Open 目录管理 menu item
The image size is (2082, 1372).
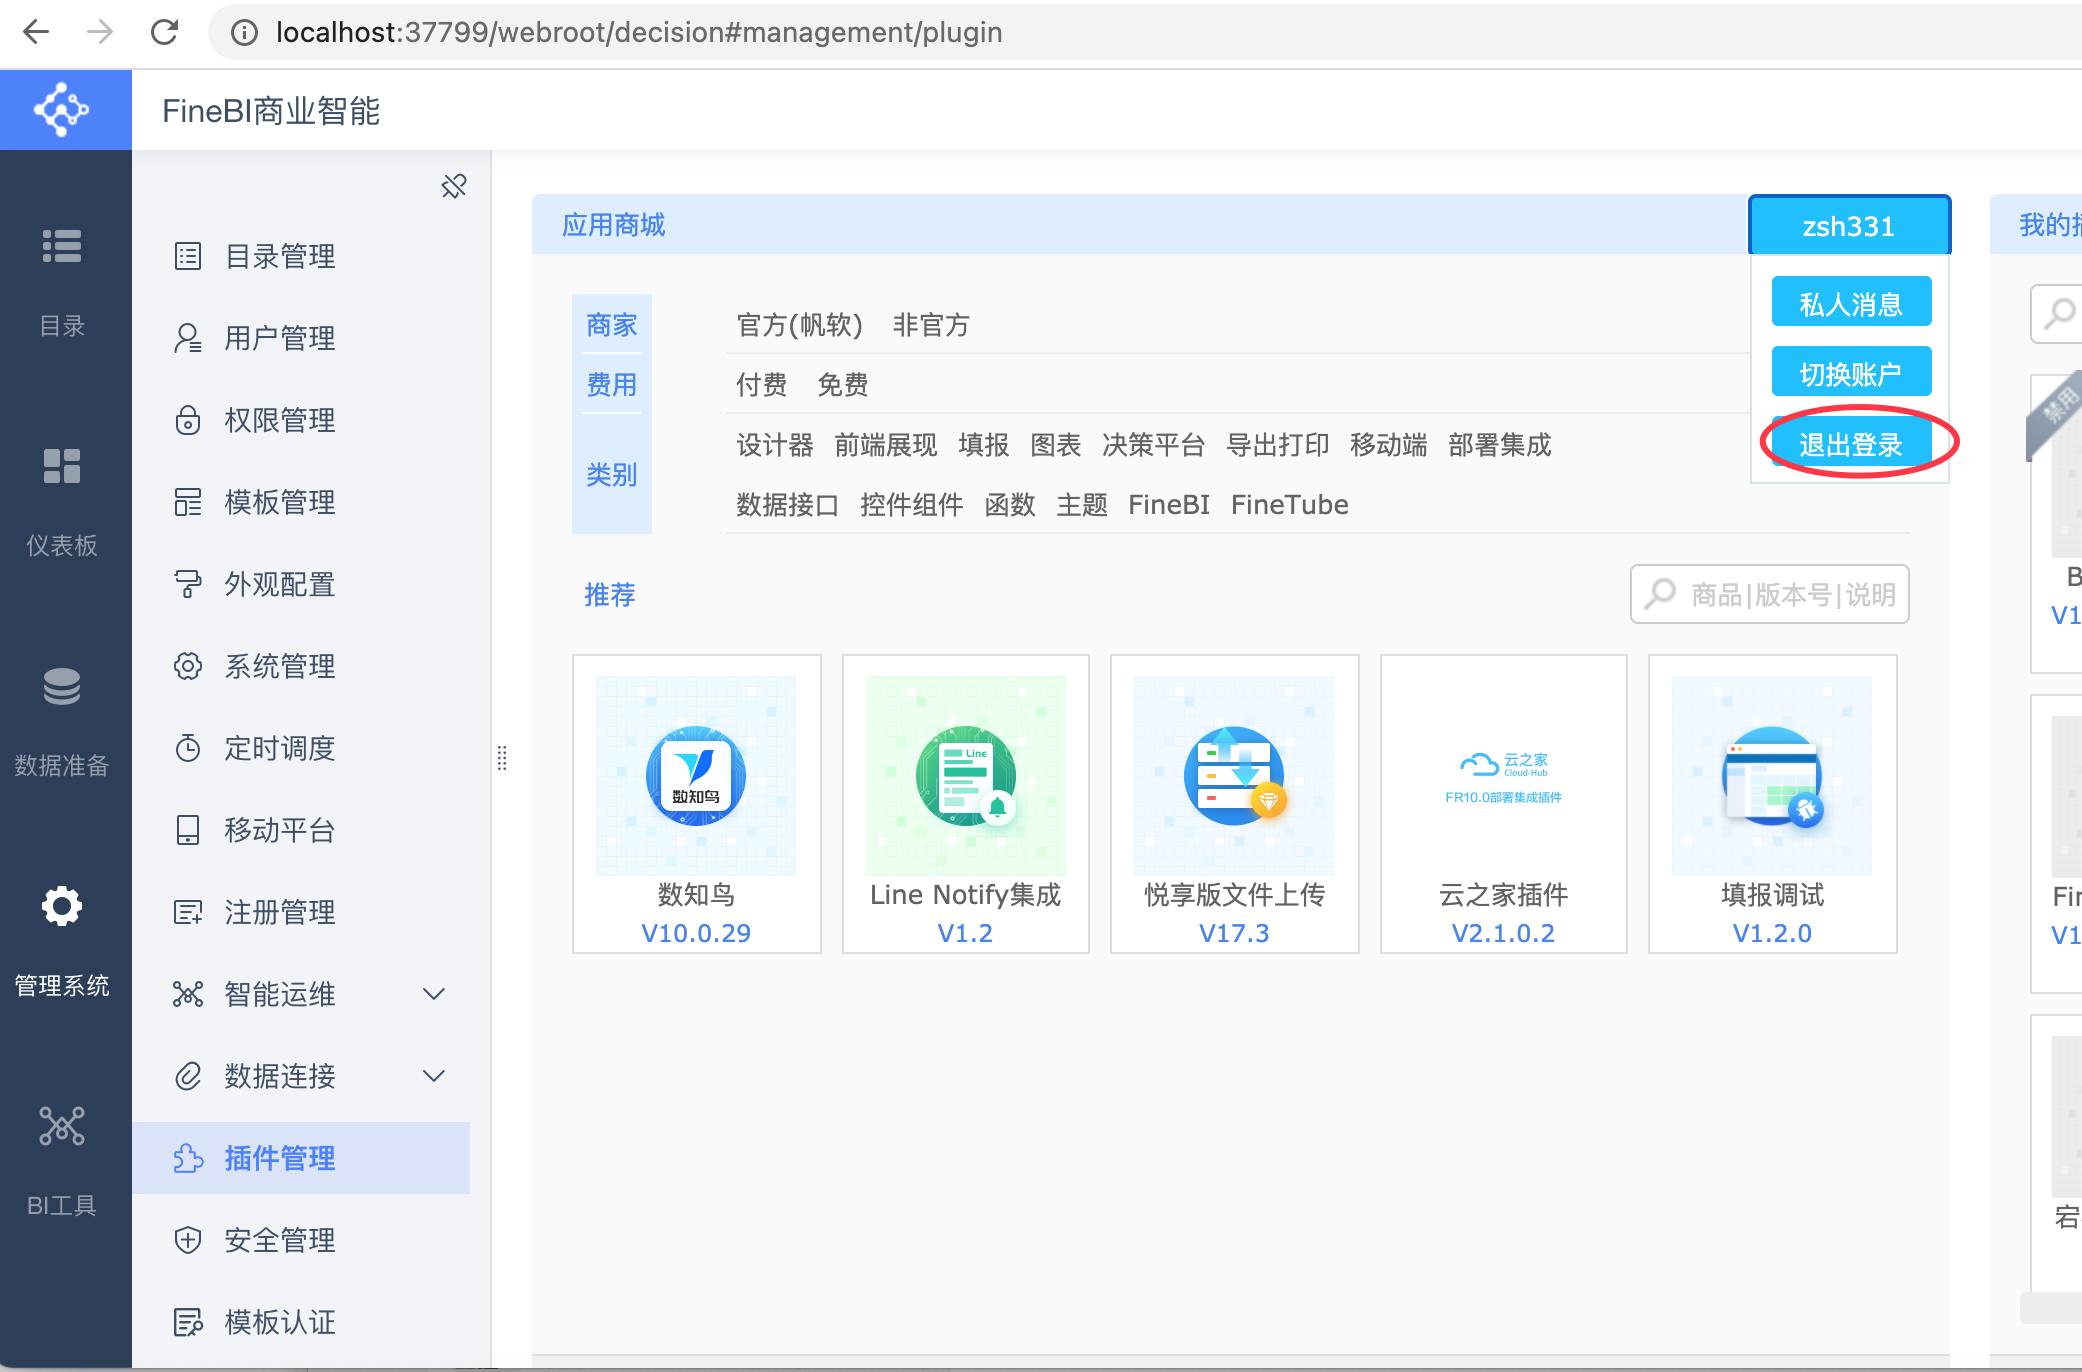301,256
